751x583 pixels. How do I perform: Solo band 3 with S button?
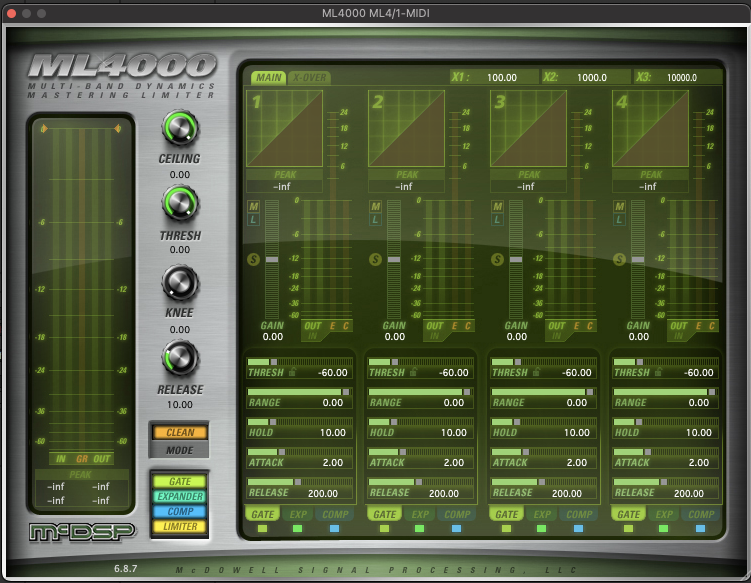[498, 259]
